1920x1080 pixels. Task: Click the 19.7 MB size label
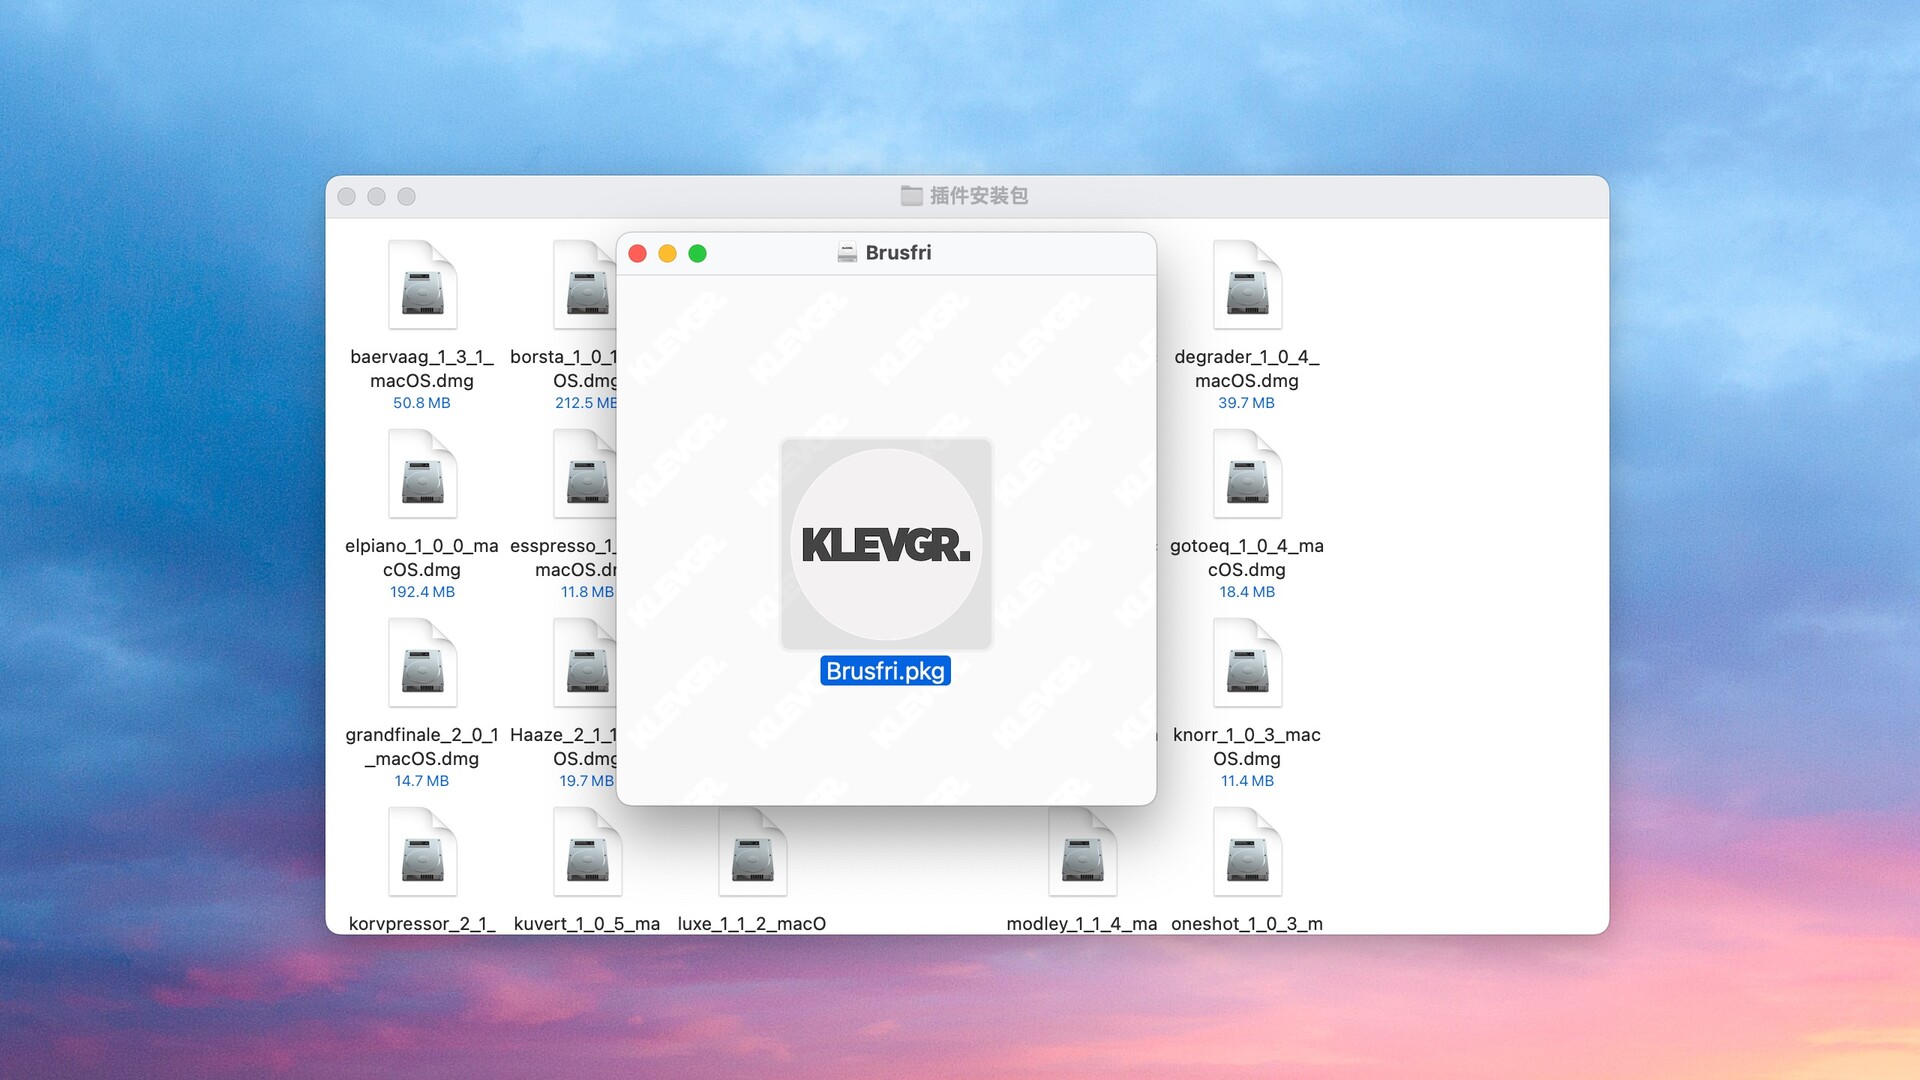click(x=587, y=781)
